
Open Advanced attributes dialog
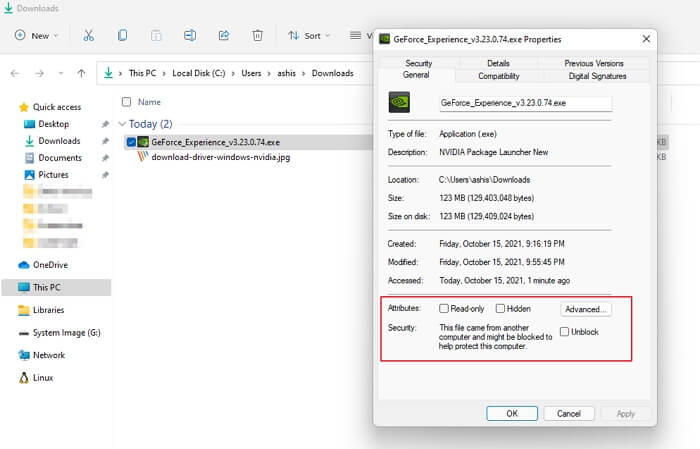(586, 309)
